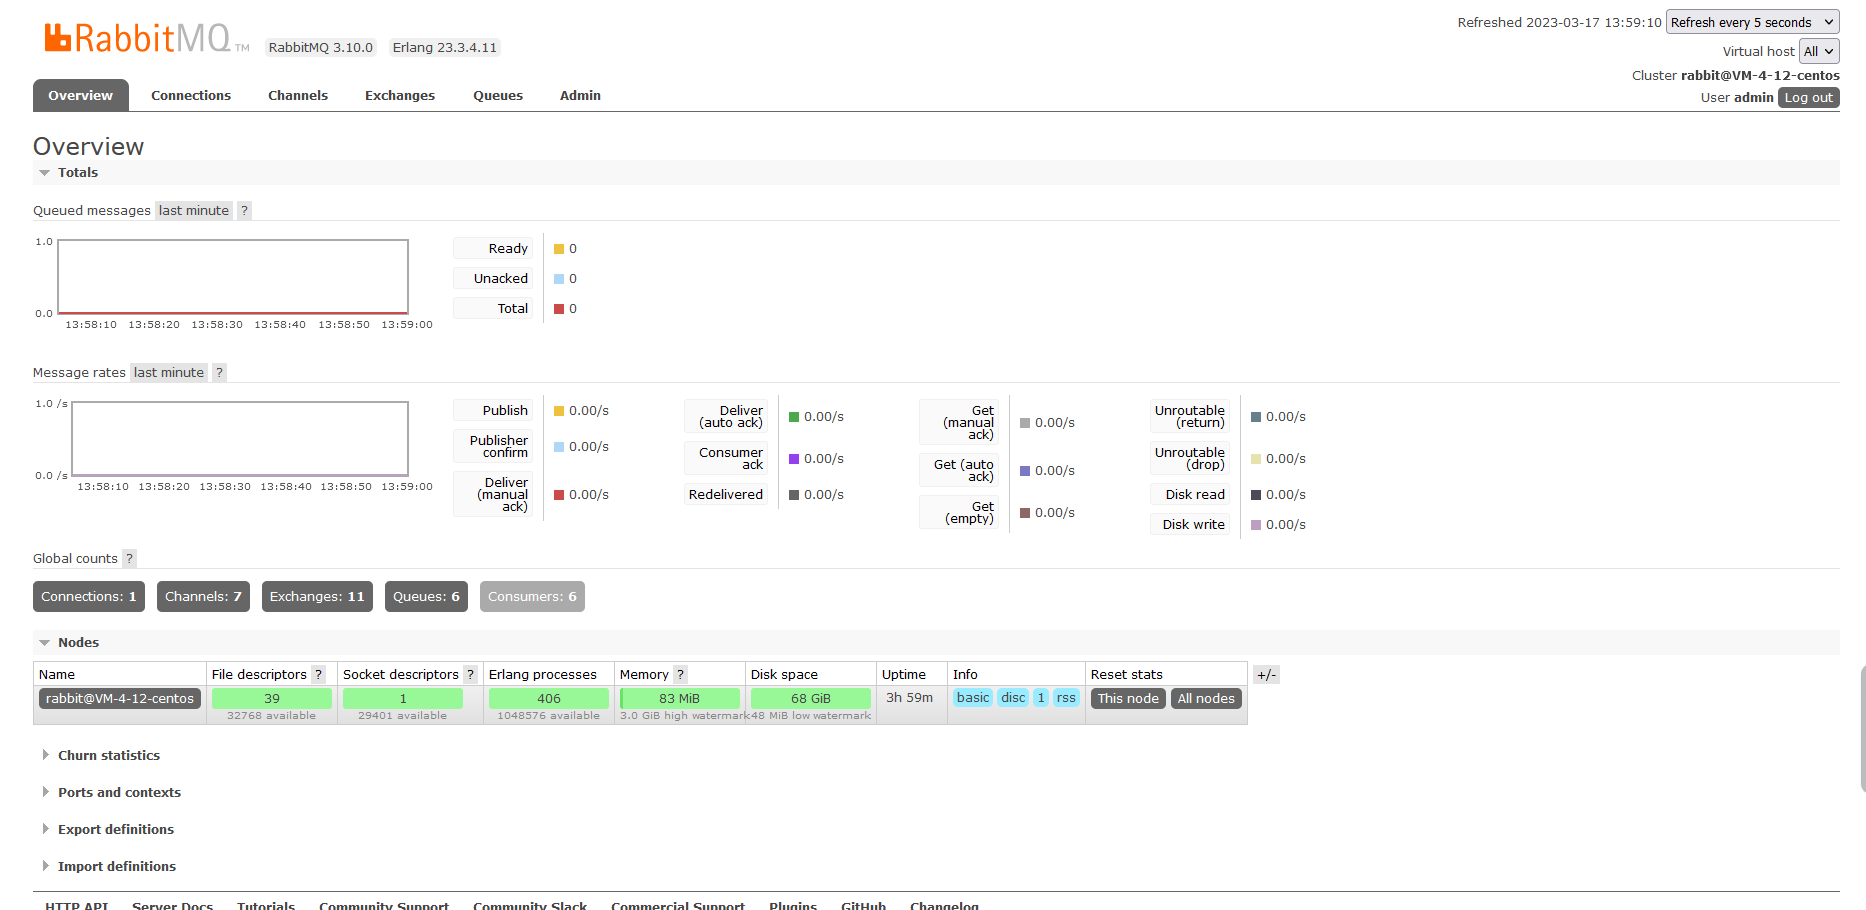Click the disc info tag
Viewport: 1866px width, 910px height.
[x=1013, y=697]
